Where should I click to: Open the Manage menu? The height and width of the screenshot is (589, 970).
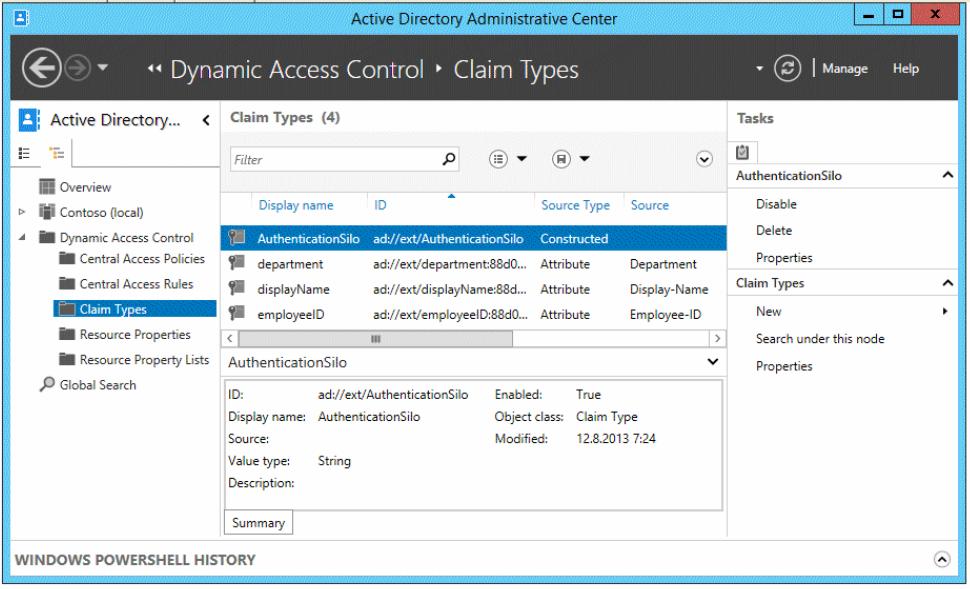pyautogui.click(x=844, y=69)
